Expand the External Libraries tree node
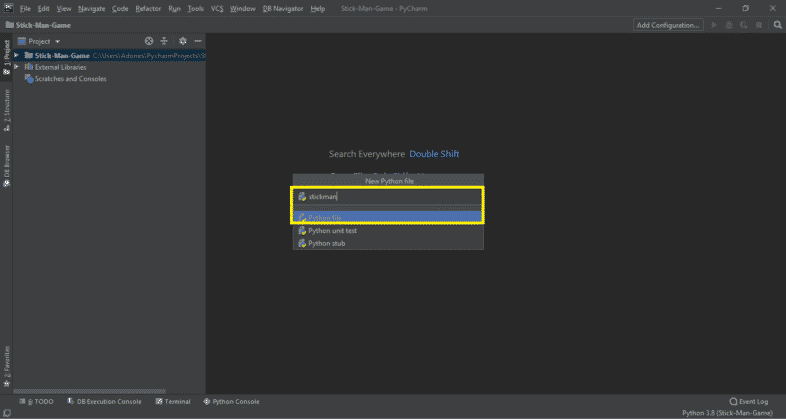 [x=16, y=67]
